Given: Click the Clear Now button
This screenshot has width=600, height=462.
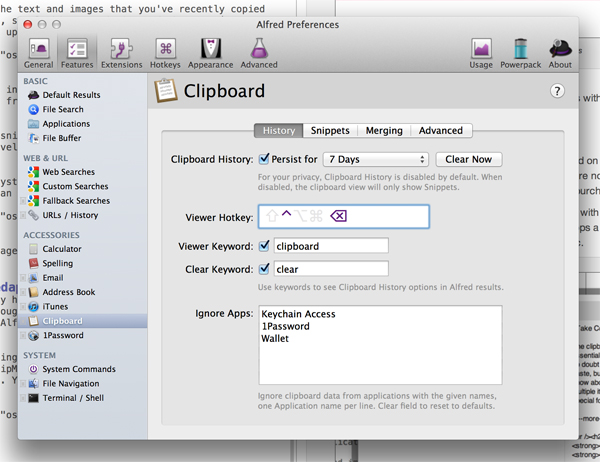Looking at the screenshot, I should tap(469, 159).
